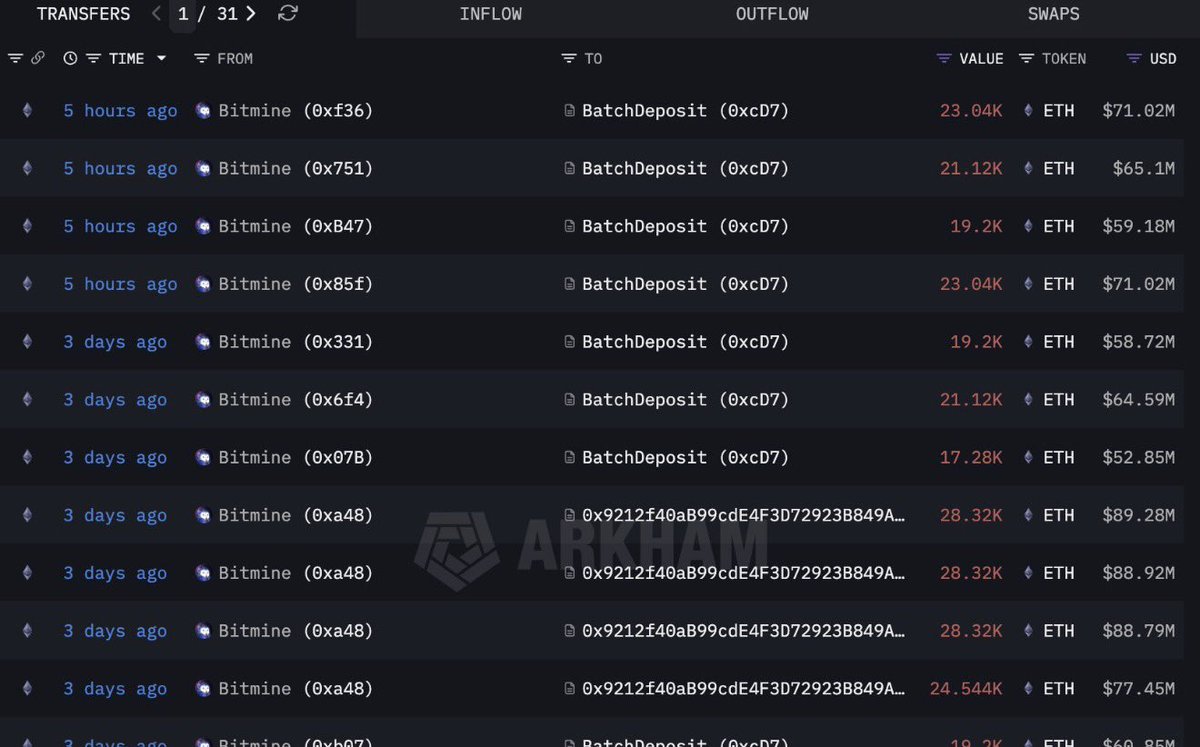The image size is (1200, 747).
Task: Click Bitmine logo icon in 0x331 row
Action: coord(203,343)
